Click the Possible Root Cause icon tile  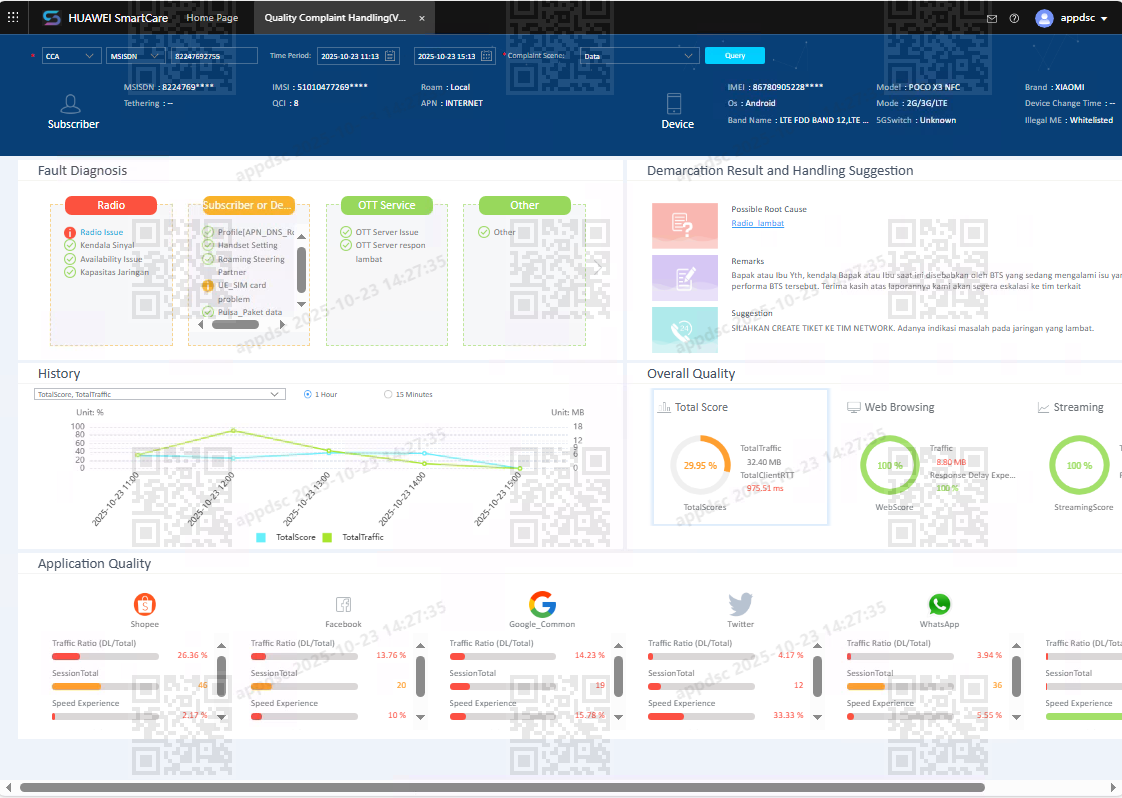pyautogui.click(x=685, y=225)
